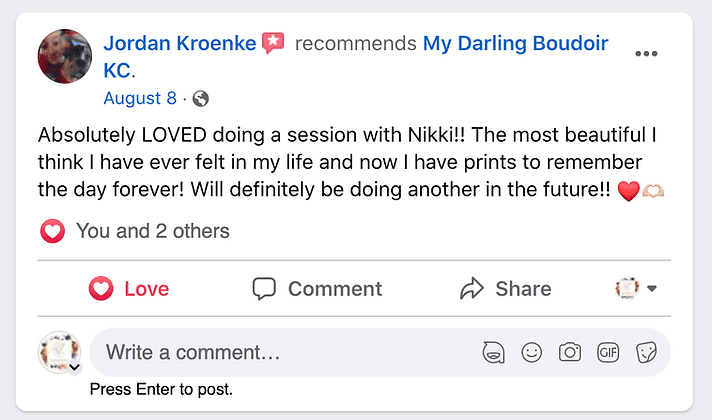Click the heart reaction icon beside reaction count
Screen dimensions: 712x420
click(x=52, y=231)
